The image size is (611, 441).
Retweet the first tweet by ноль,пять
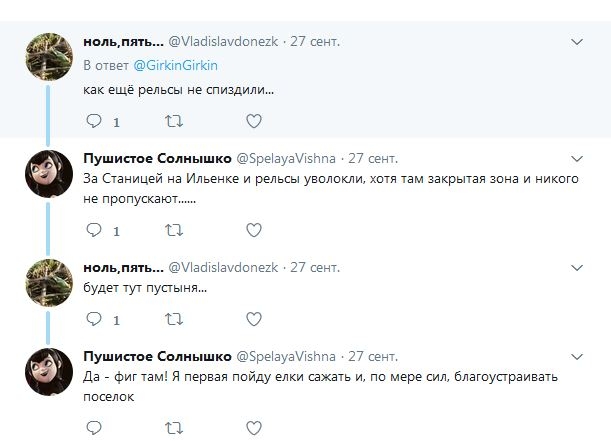click(x=173, y=122)
